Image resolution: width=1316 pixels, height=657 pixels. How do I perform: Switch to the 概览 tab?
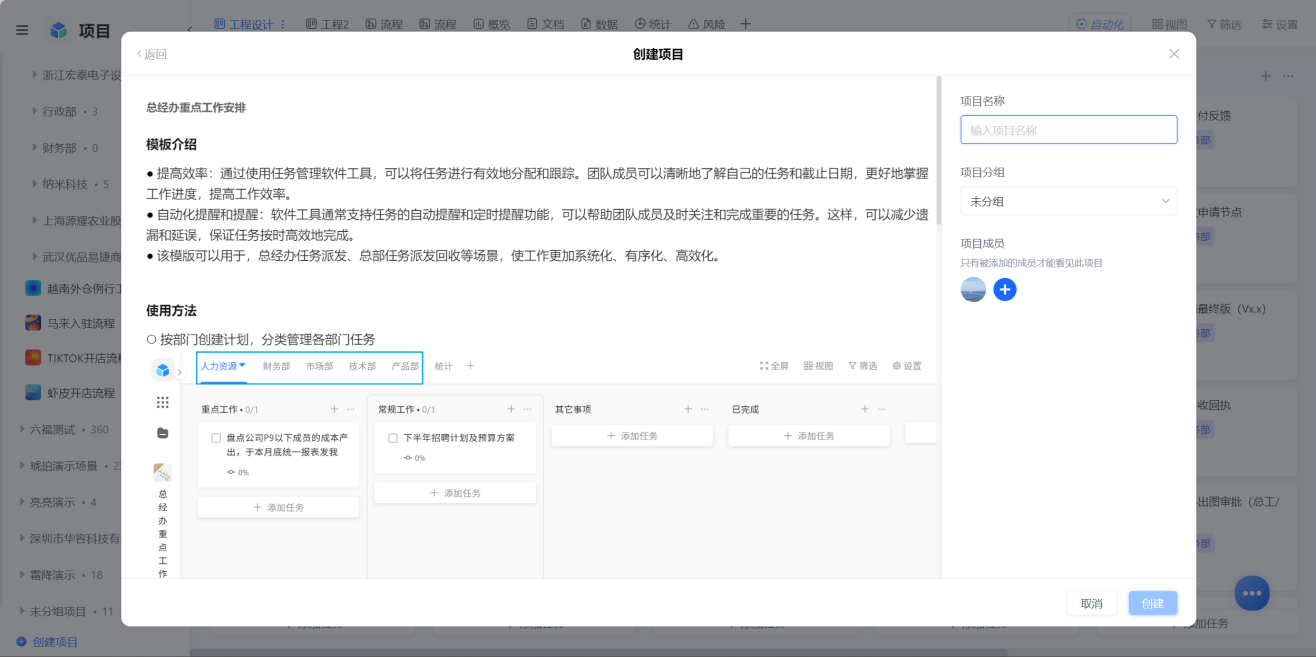pos(491,24)
